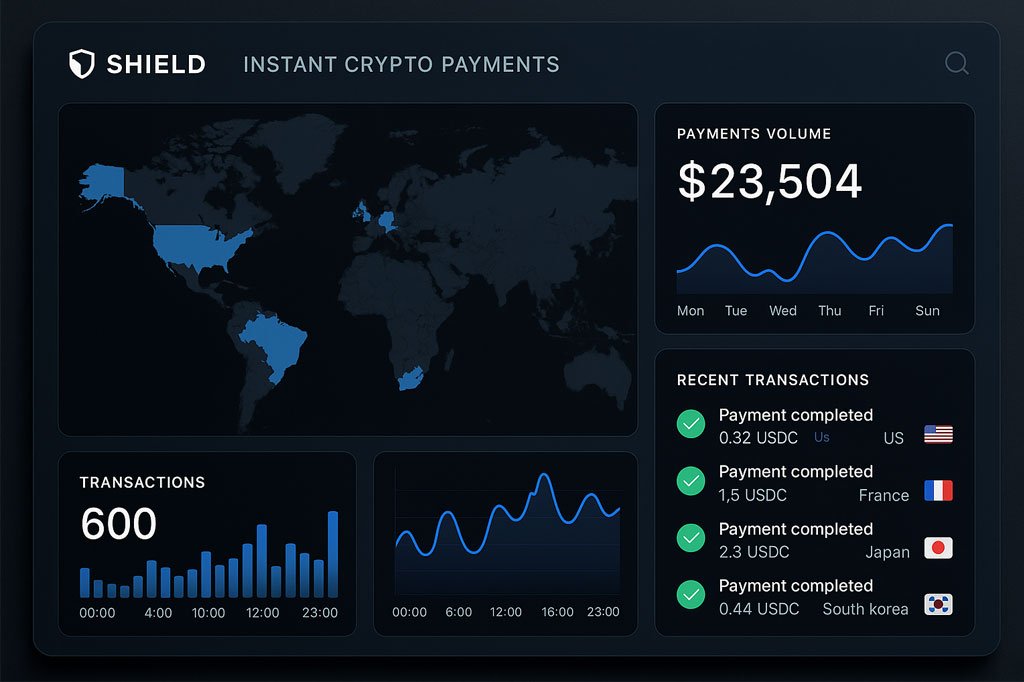Click the Instant Crypto Payments heading
Image resolution: width=1024 pixels, height=682 pixels.
point(401,65)
